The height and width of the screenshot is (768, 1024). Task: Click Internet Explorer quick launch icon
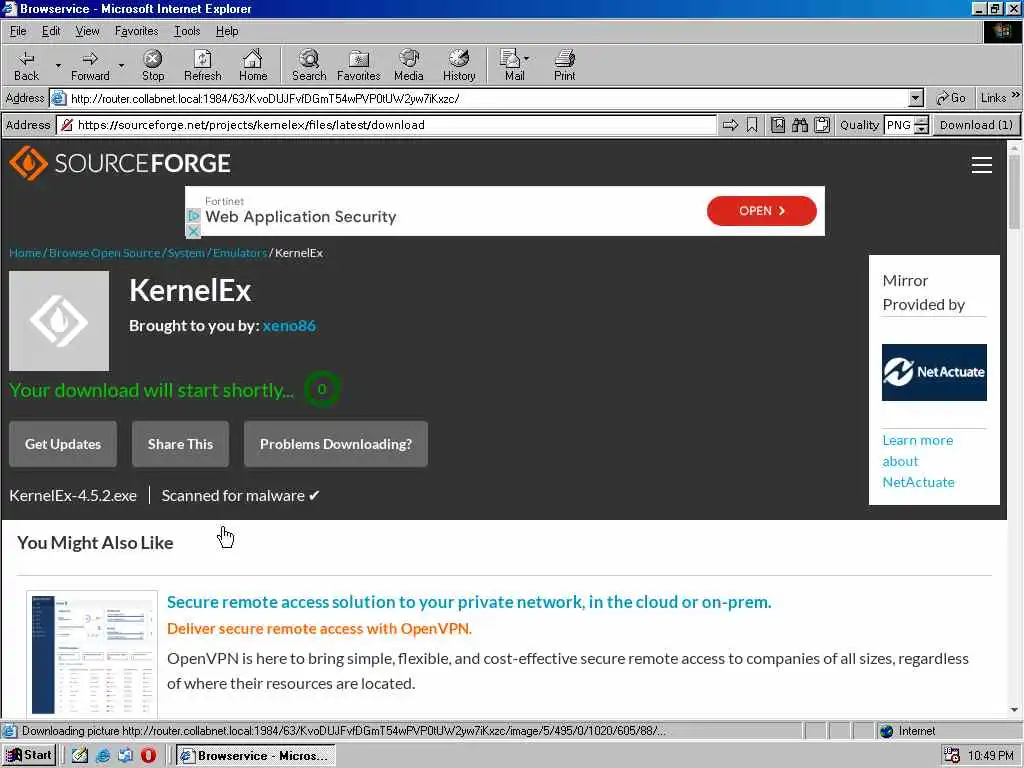[x=103, y=756]
